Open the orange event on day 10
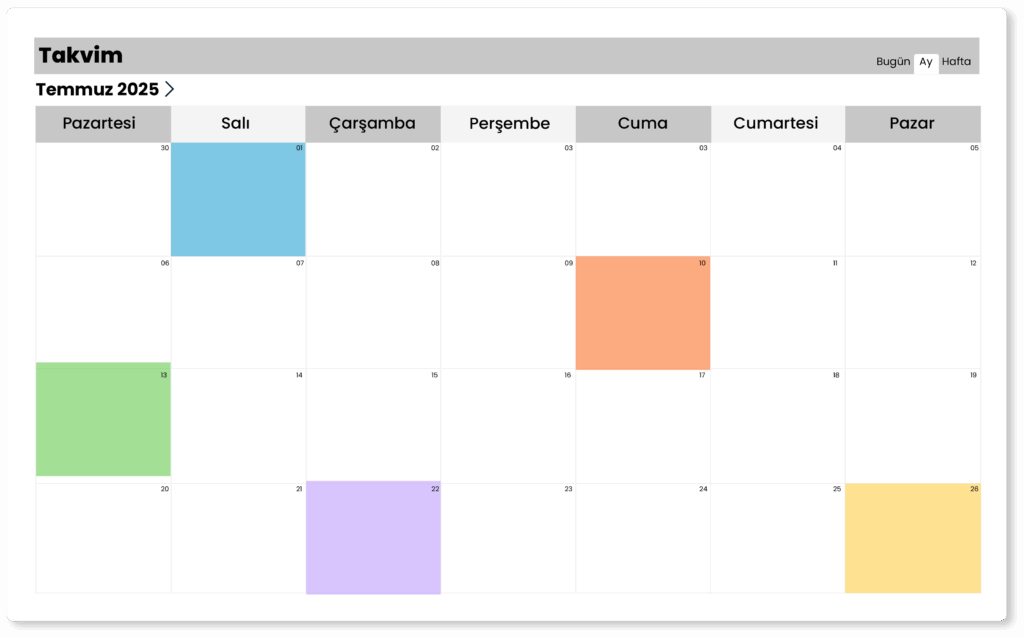The image size is (1024, 637). coord(642,313)
